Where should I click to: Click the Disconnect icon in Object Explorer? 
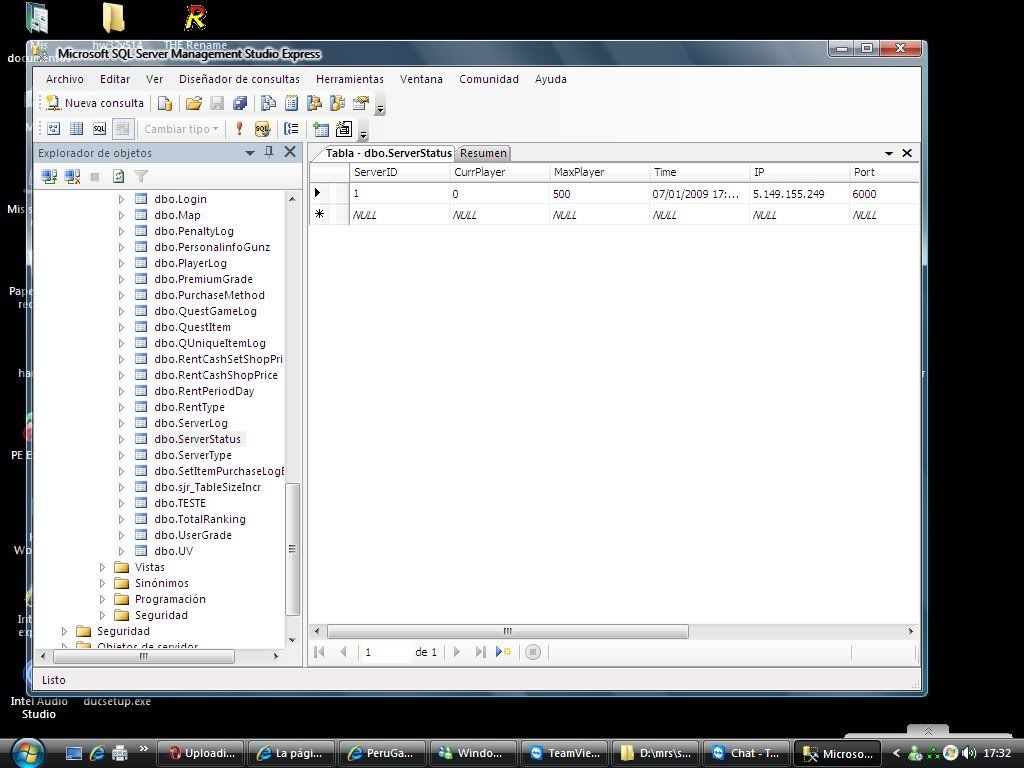72,176
